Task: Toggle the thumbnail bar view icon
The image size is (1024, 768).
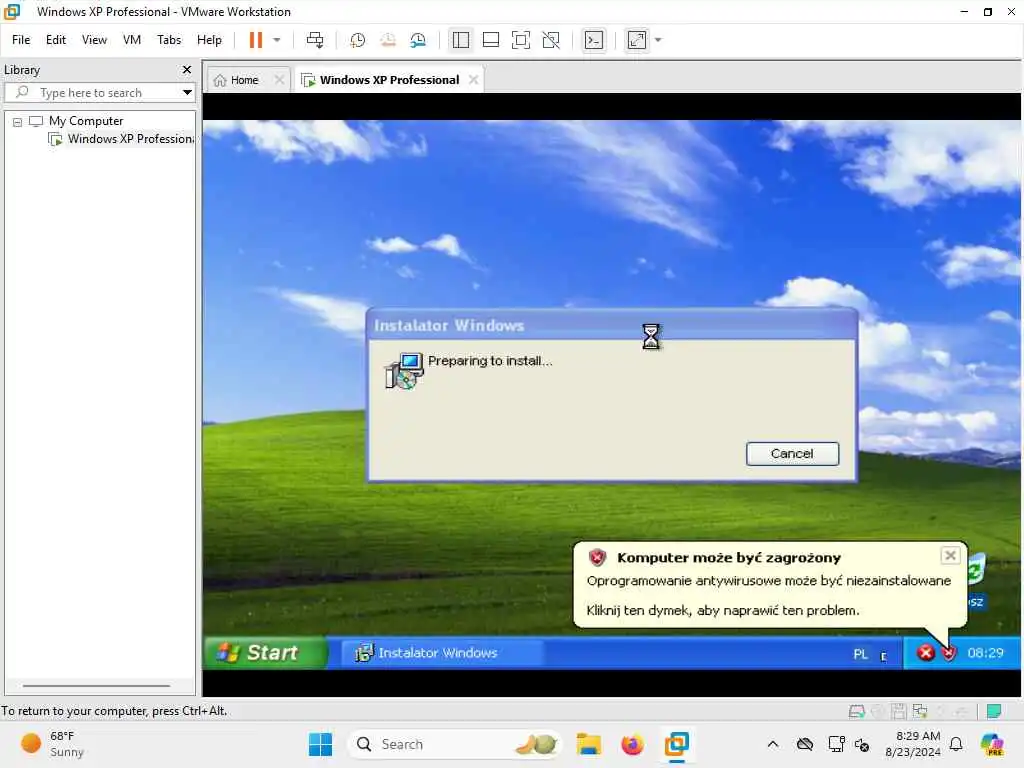Action: 490,40
